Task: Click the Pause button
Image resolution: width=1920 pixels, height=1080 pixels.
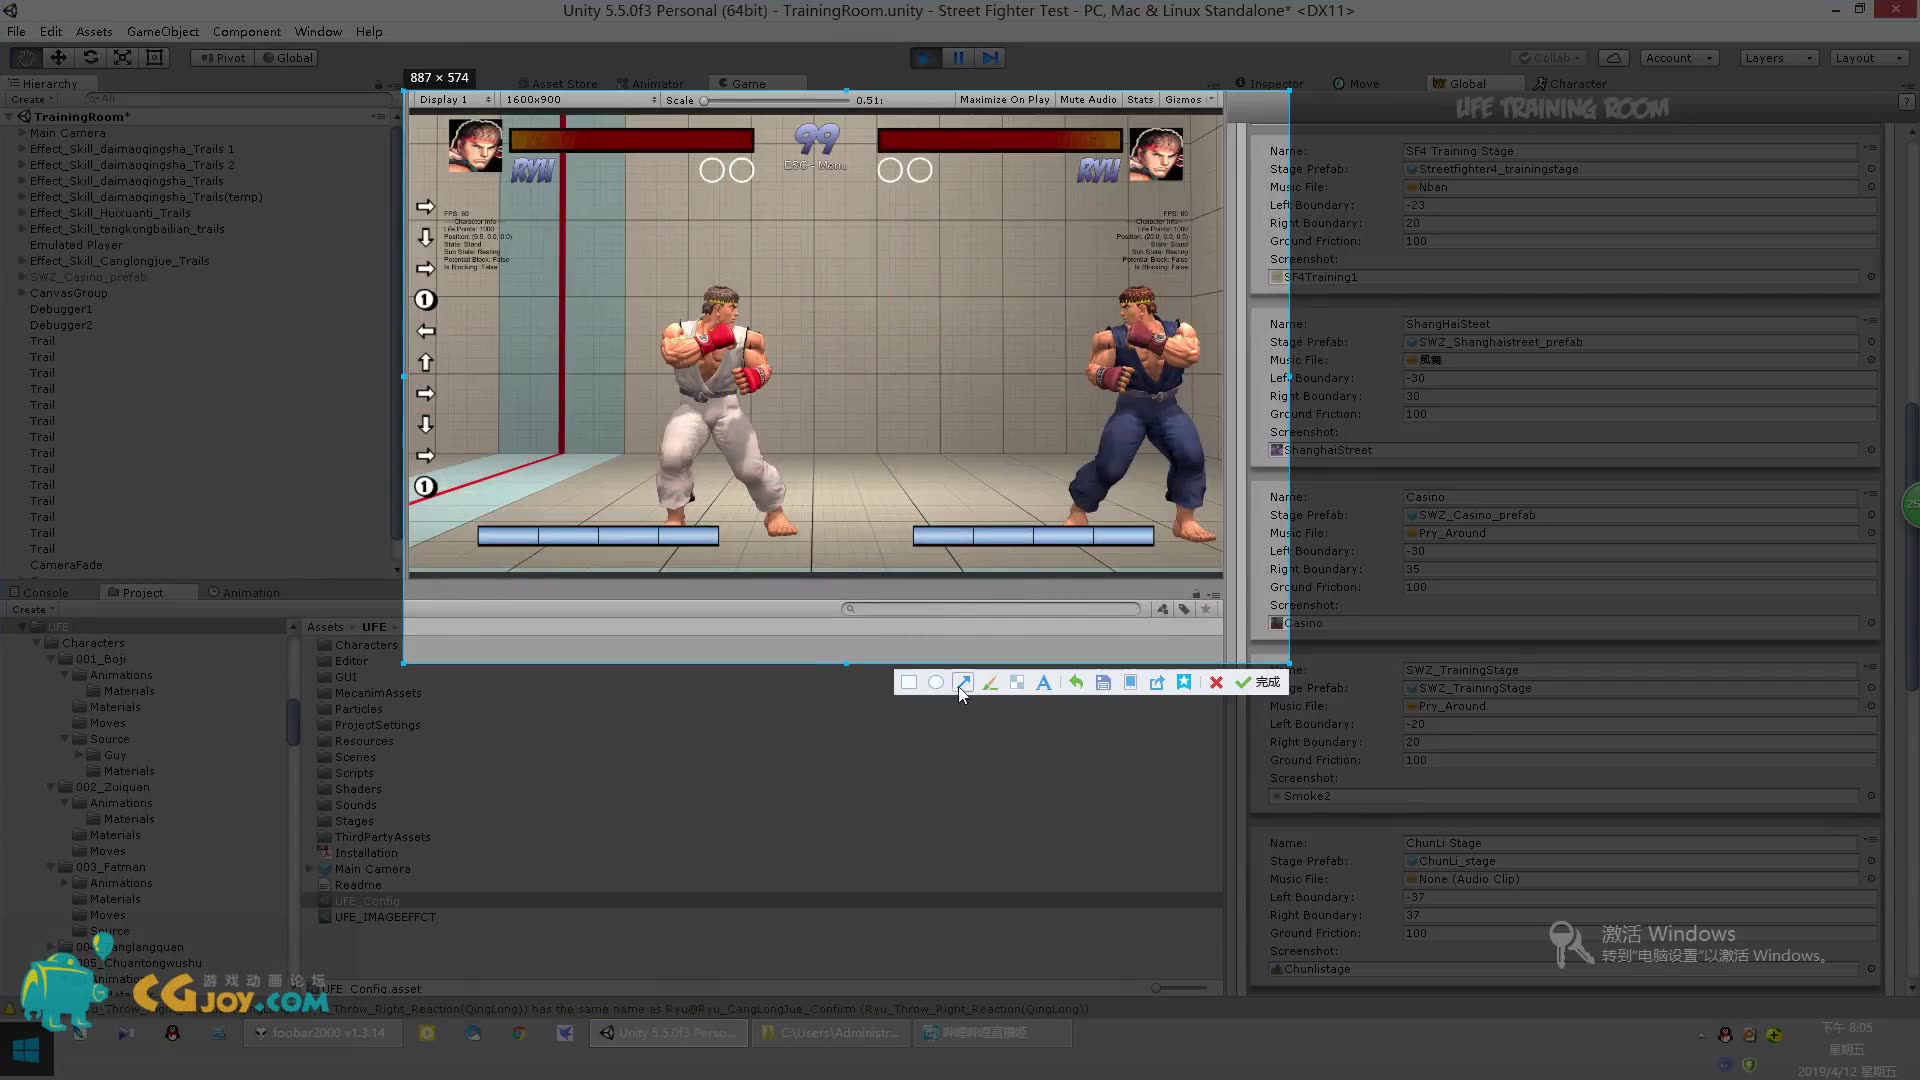Action: point(958,58)
